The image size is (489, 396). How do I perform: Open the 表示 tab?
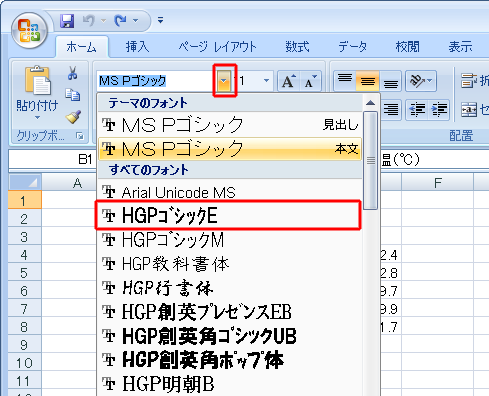tap(460, 47)
